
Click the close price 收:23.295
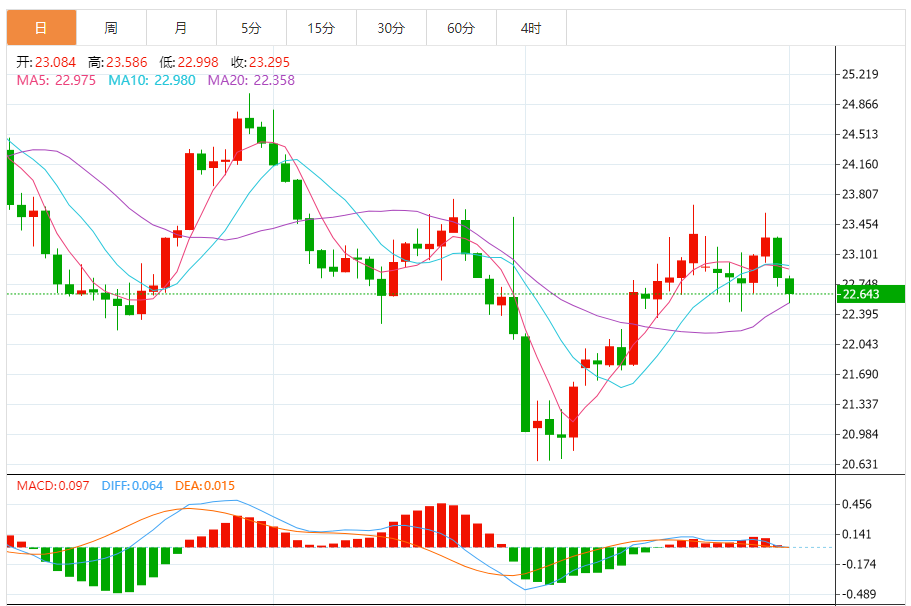(260, 62)
